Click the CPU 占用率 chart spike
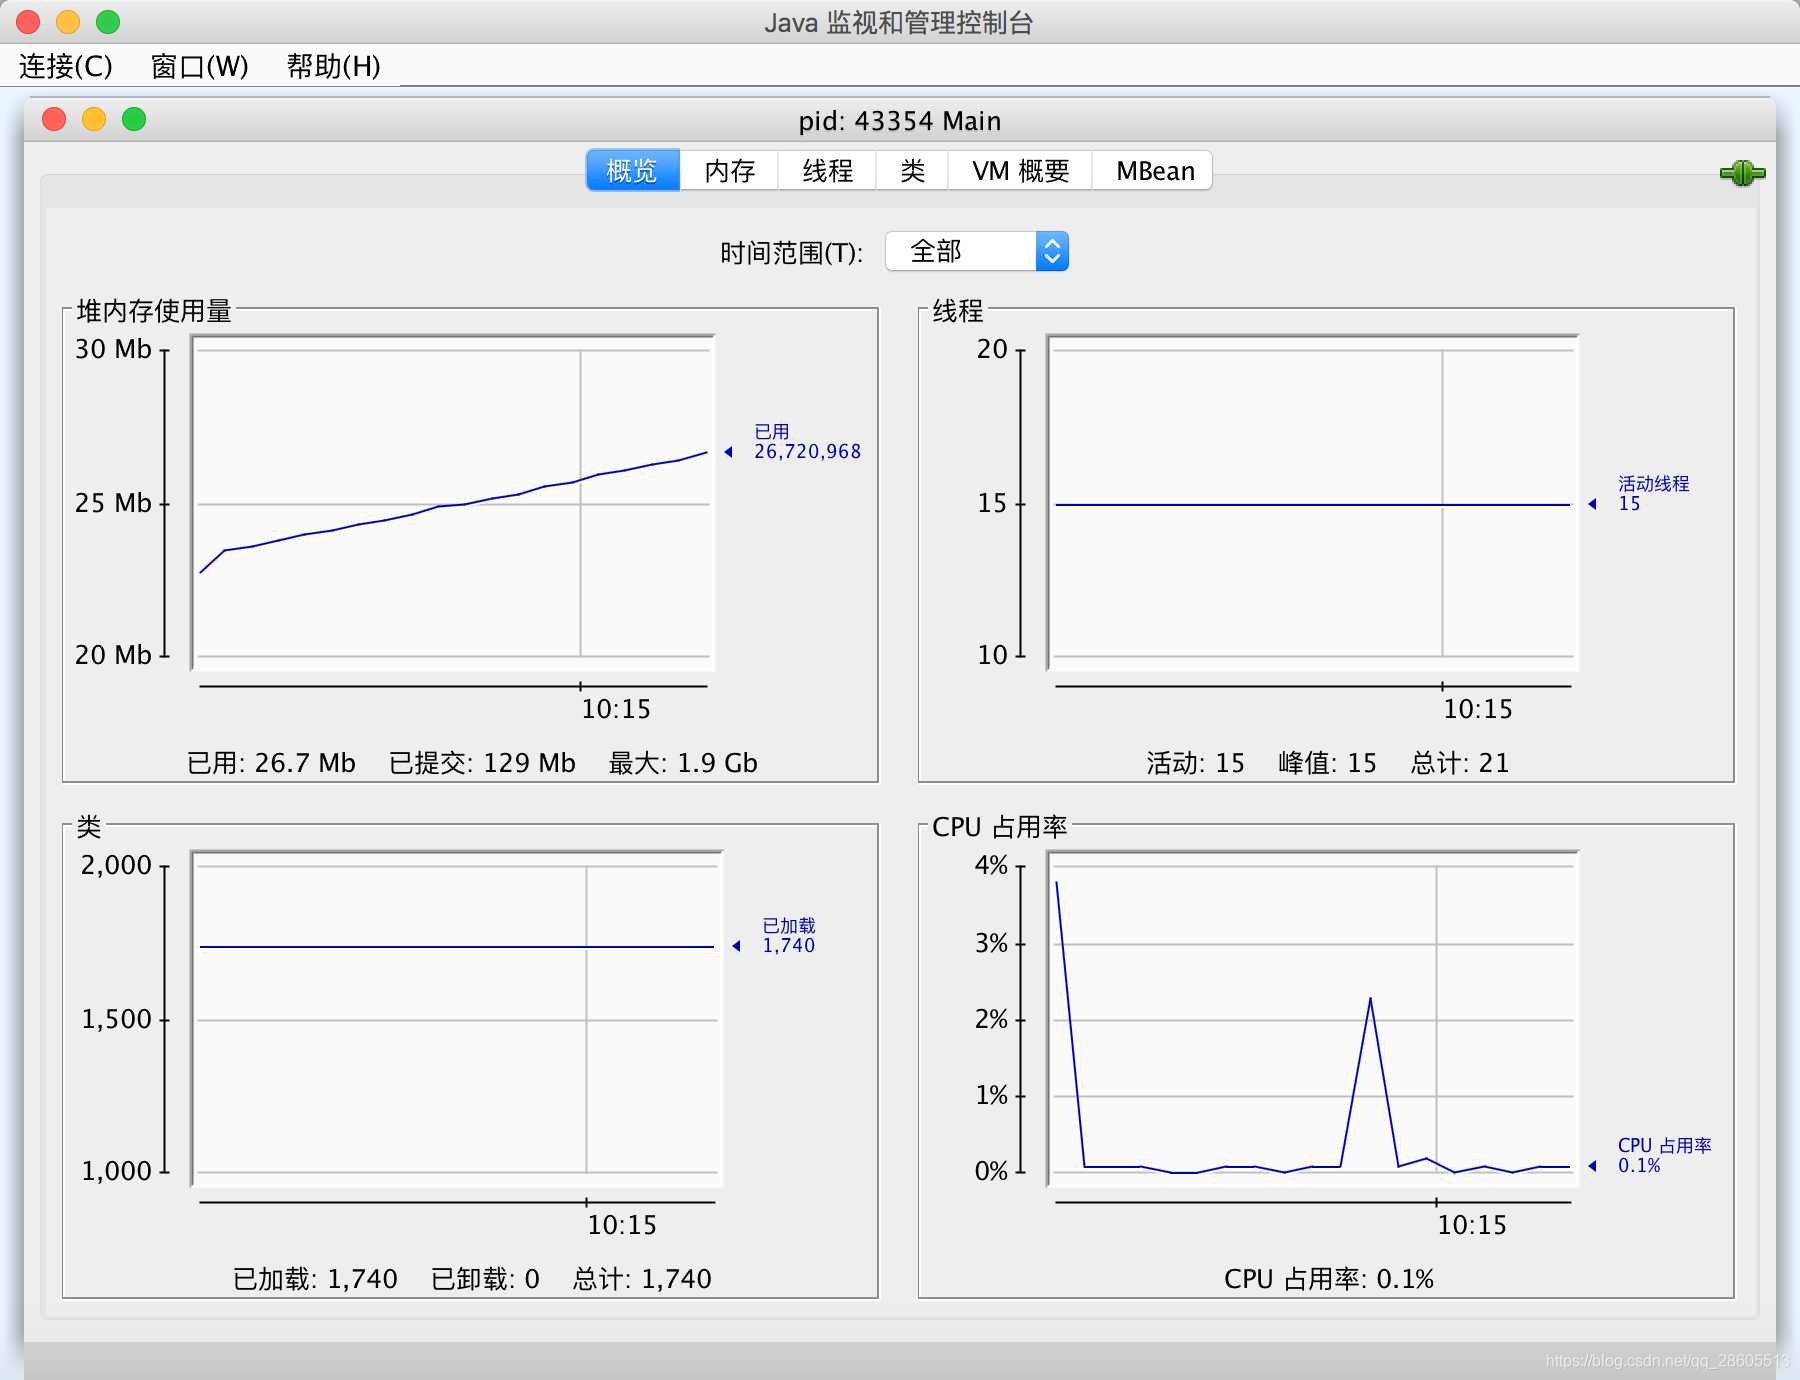 point(1370,1000)
